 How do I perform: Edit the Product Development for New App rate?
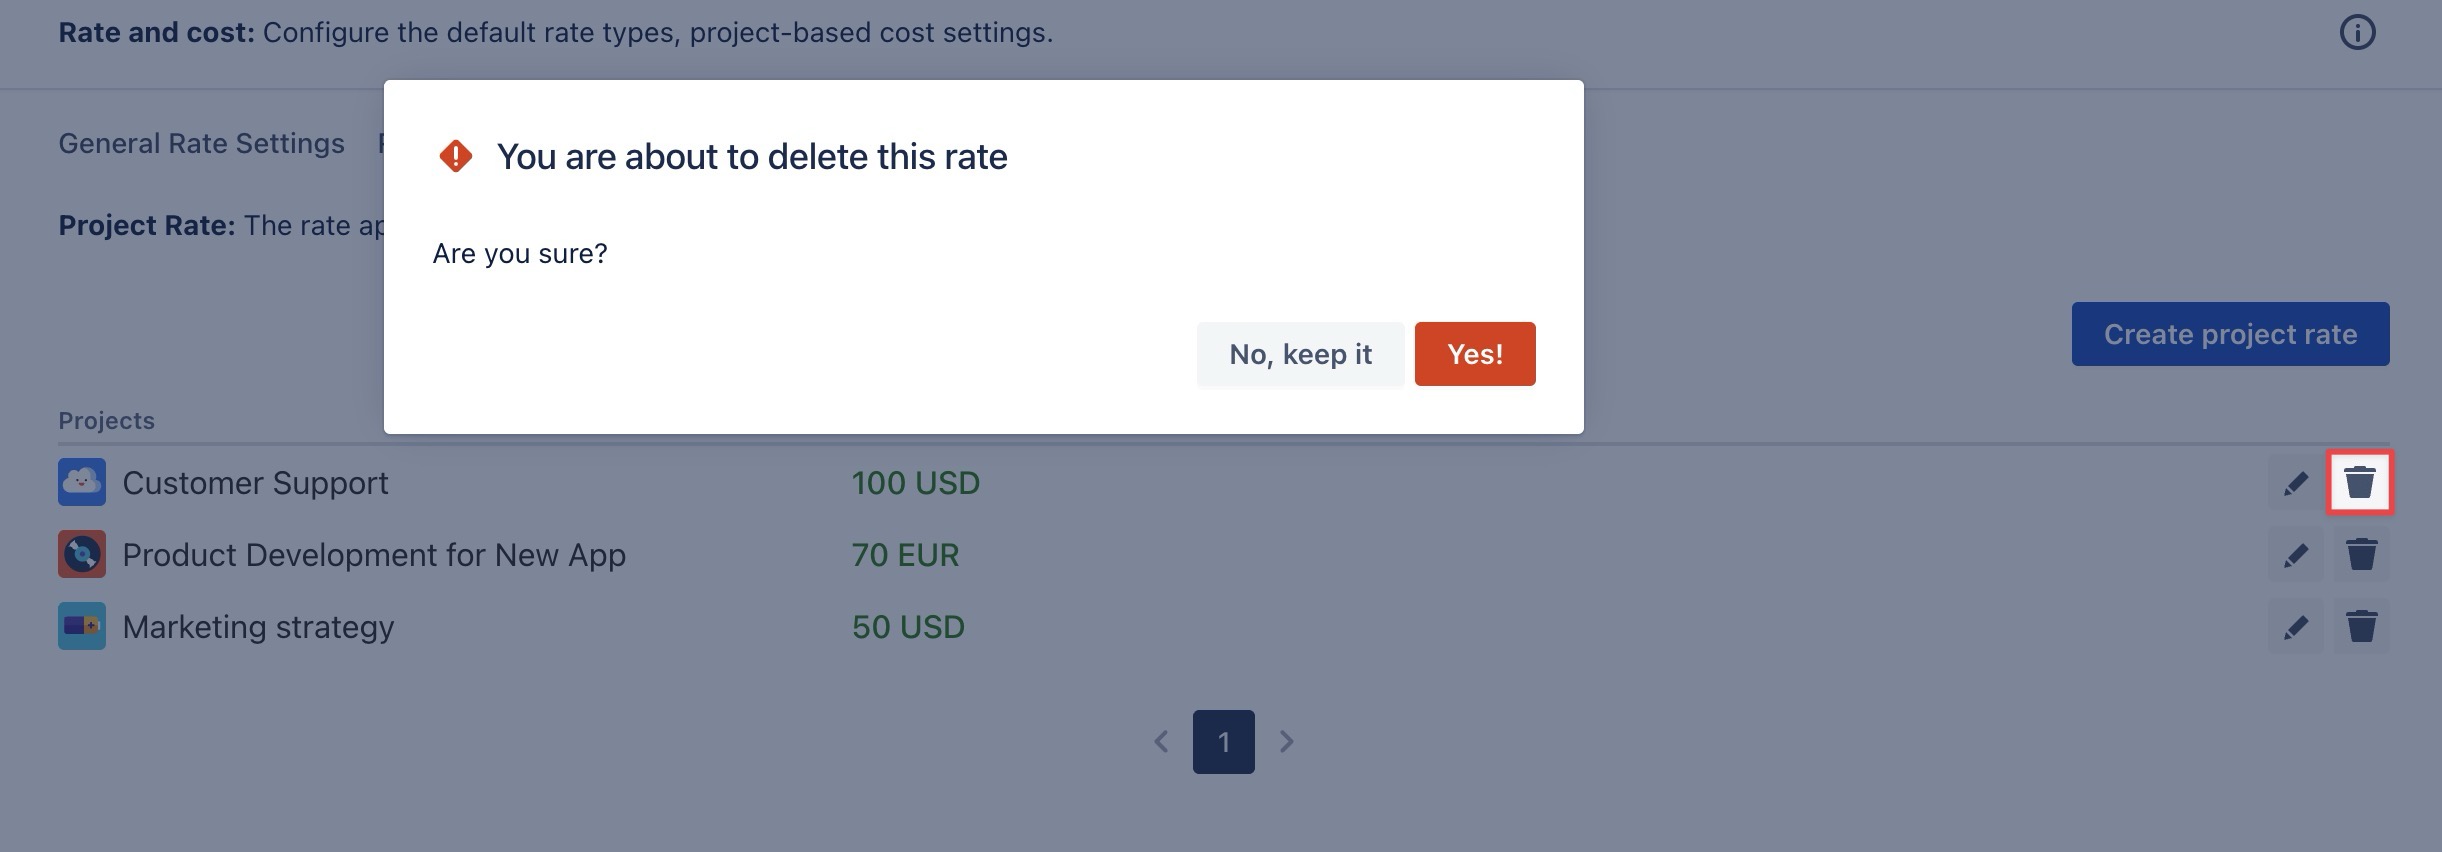pos(2296,555)
